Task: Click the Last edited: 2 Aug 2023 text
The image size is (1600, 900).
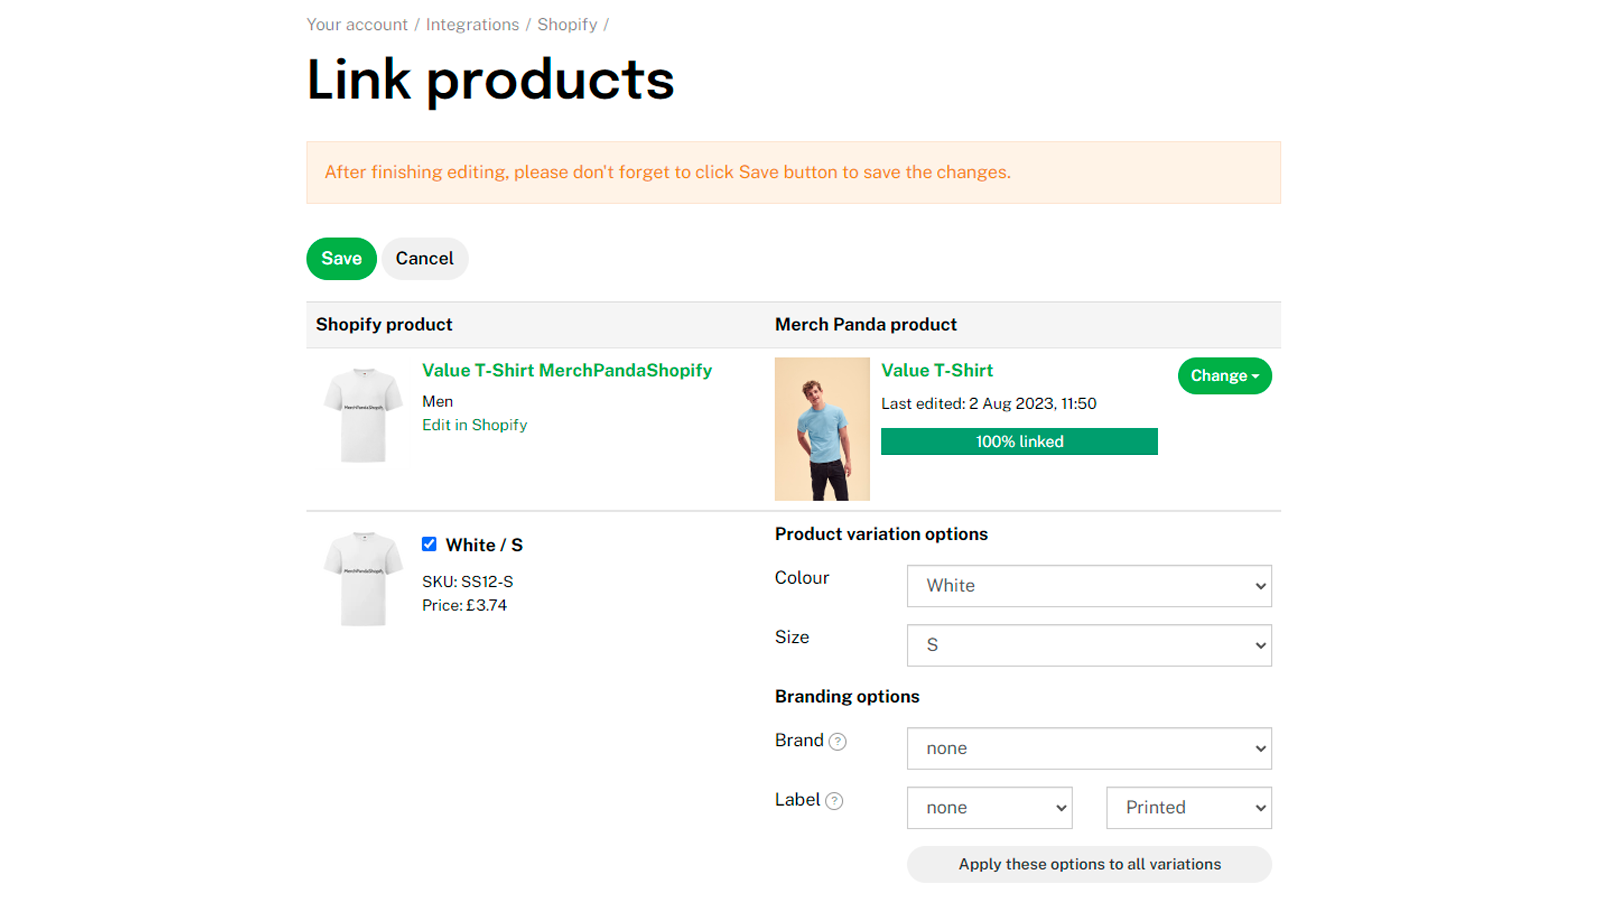Action: coord(989,403)
